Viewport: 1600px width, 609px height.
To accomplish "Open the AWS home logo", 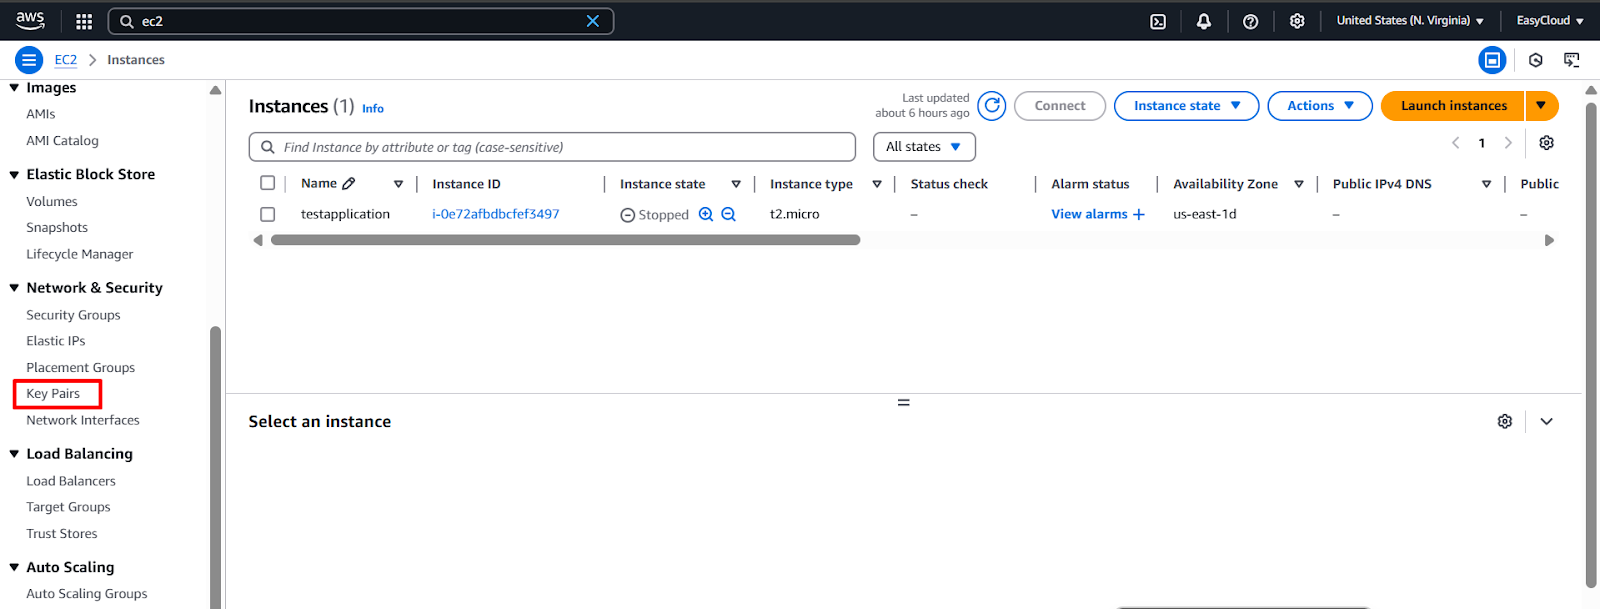I will (30, 20).
